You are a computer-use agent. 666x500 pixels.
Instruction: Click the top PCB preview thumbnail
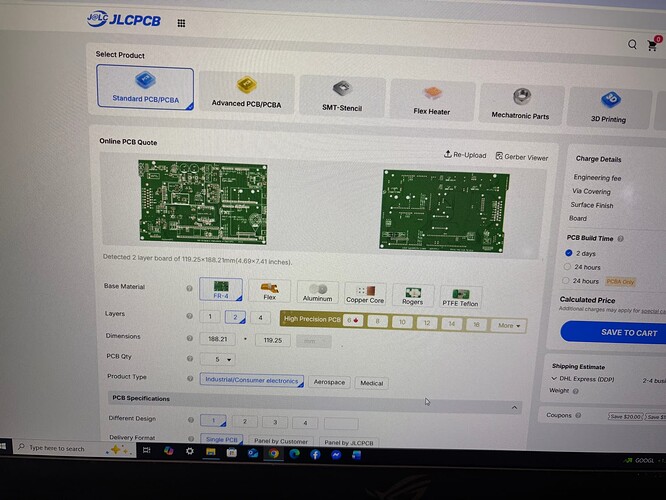203,204
